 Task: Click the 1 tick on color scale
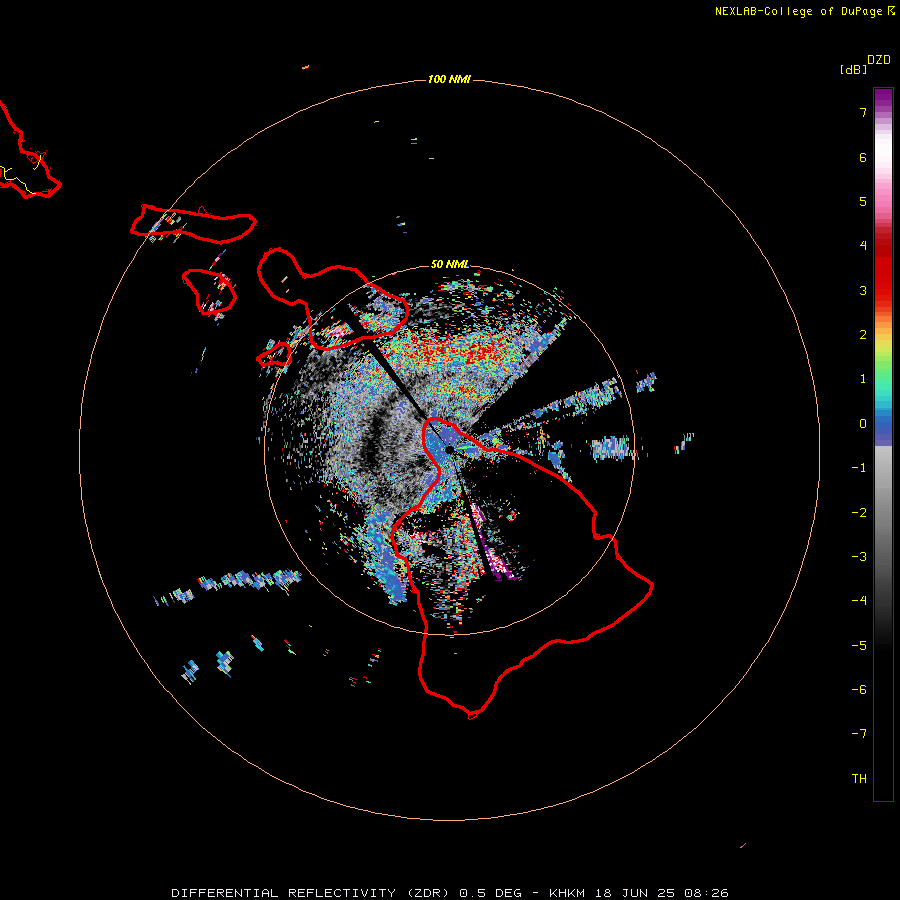[863, 379]
